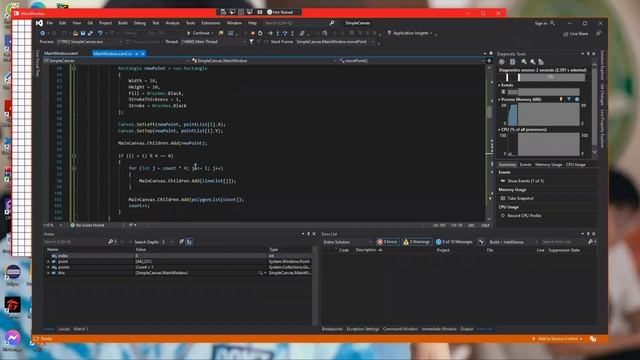Click the Application Insights button

(x=410, y=33)
